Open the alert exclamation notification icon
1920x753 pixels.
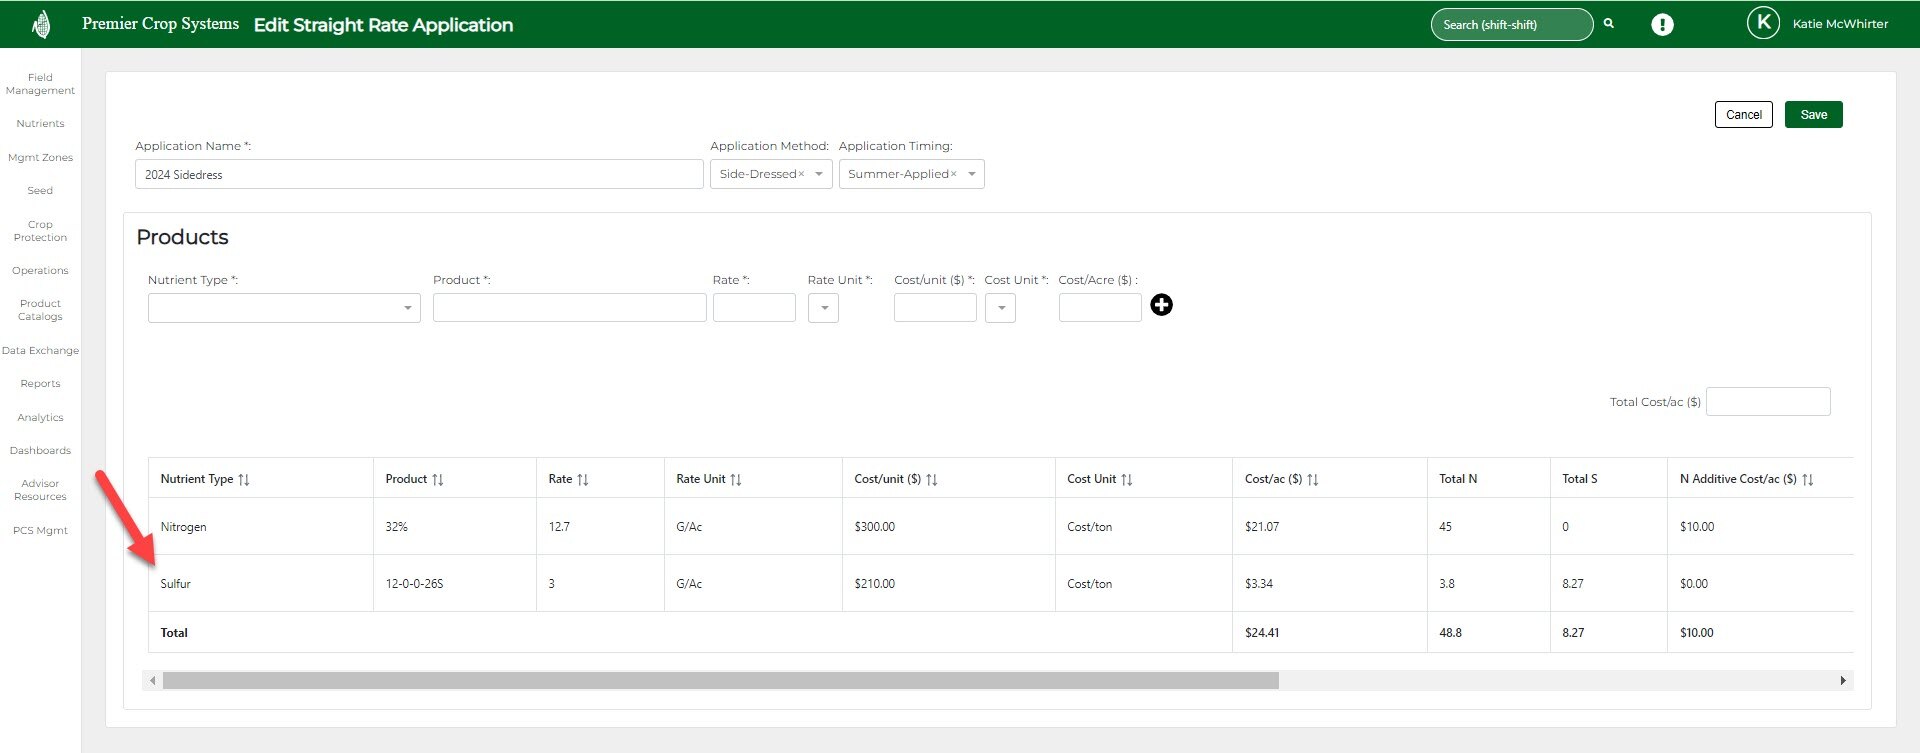click(1662, 25)
